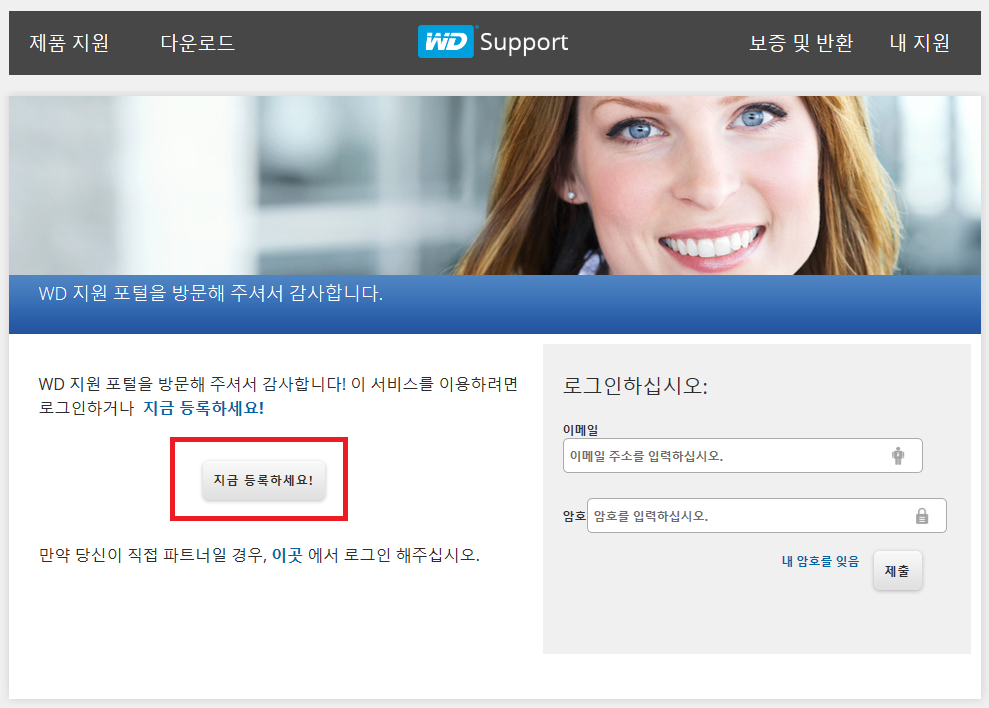Open the 이곳 partner login link

pos(287,555)
